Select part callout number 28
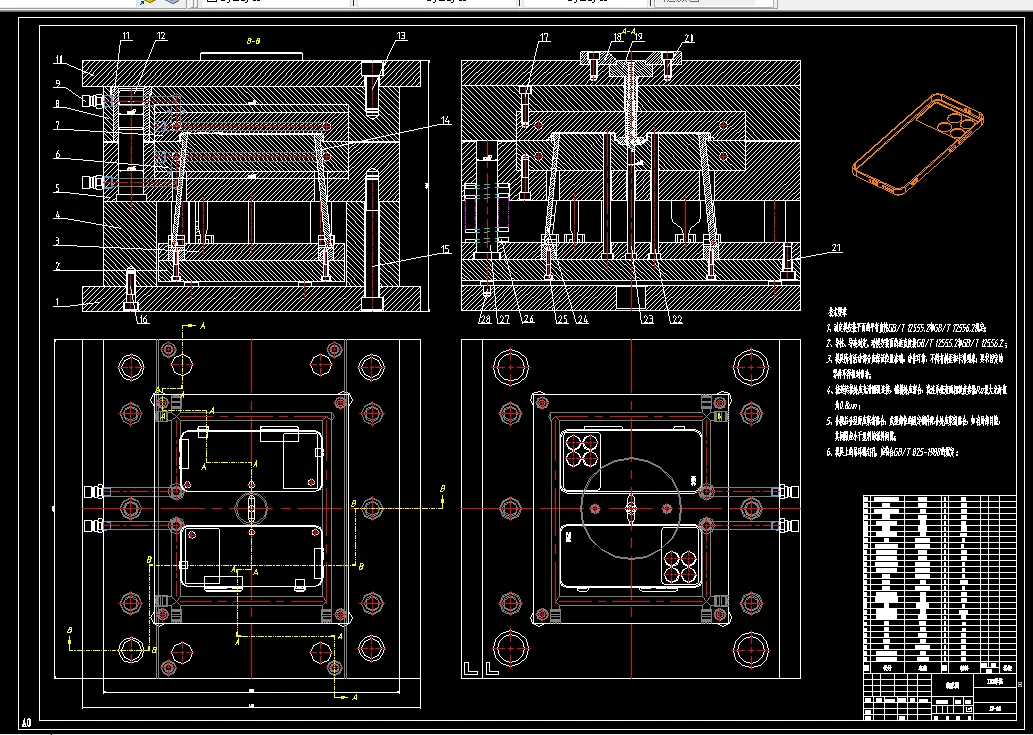This screenshot has height=735, width=1033. (x=486, y=319)
